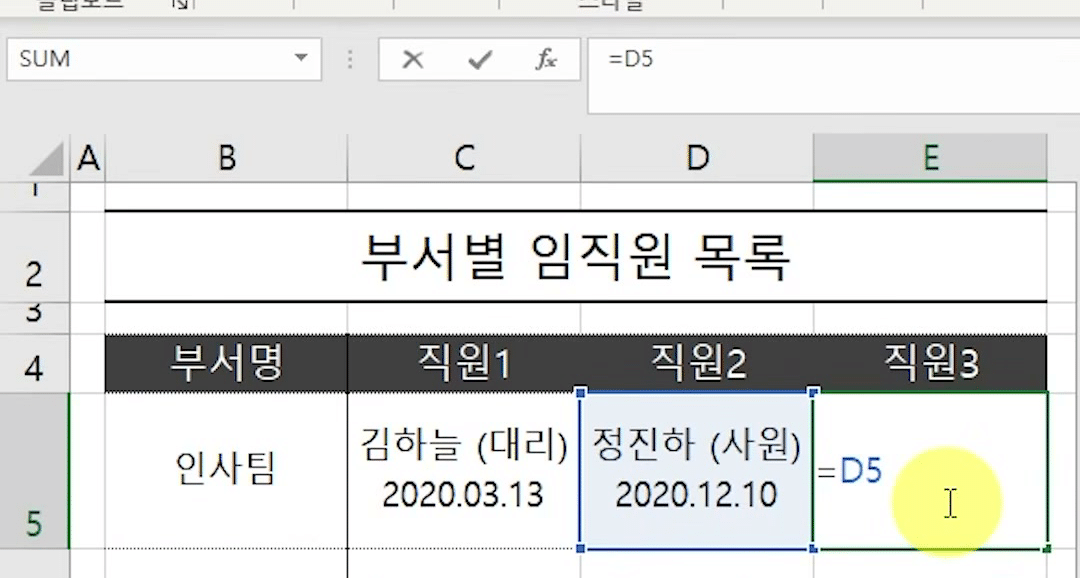The width and height of the screenshot is (1080, 578).
Task: Select row 3 header
Action: [34, 318]
